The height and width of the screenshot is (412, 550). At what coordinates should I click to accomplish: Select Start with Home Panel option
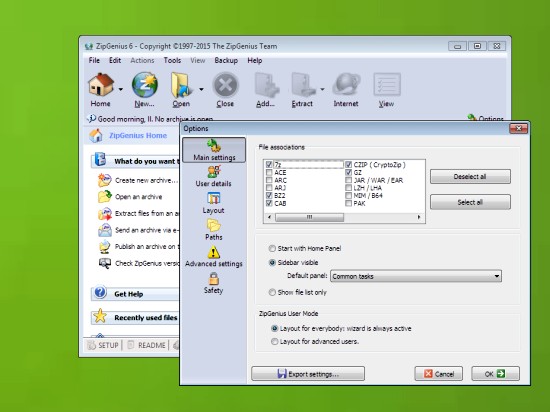click(x=272, y=248)
